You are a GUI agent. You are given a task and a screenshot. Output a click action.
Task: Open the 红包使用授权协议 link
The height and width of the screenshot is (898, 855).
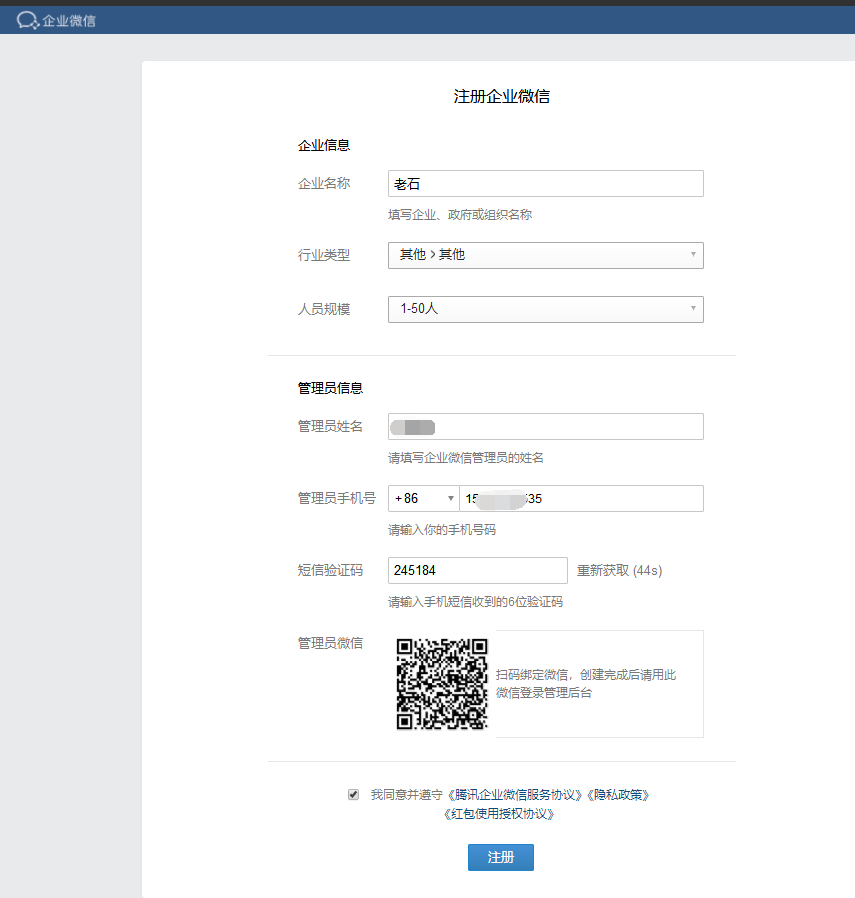click(x=499, y=814)
